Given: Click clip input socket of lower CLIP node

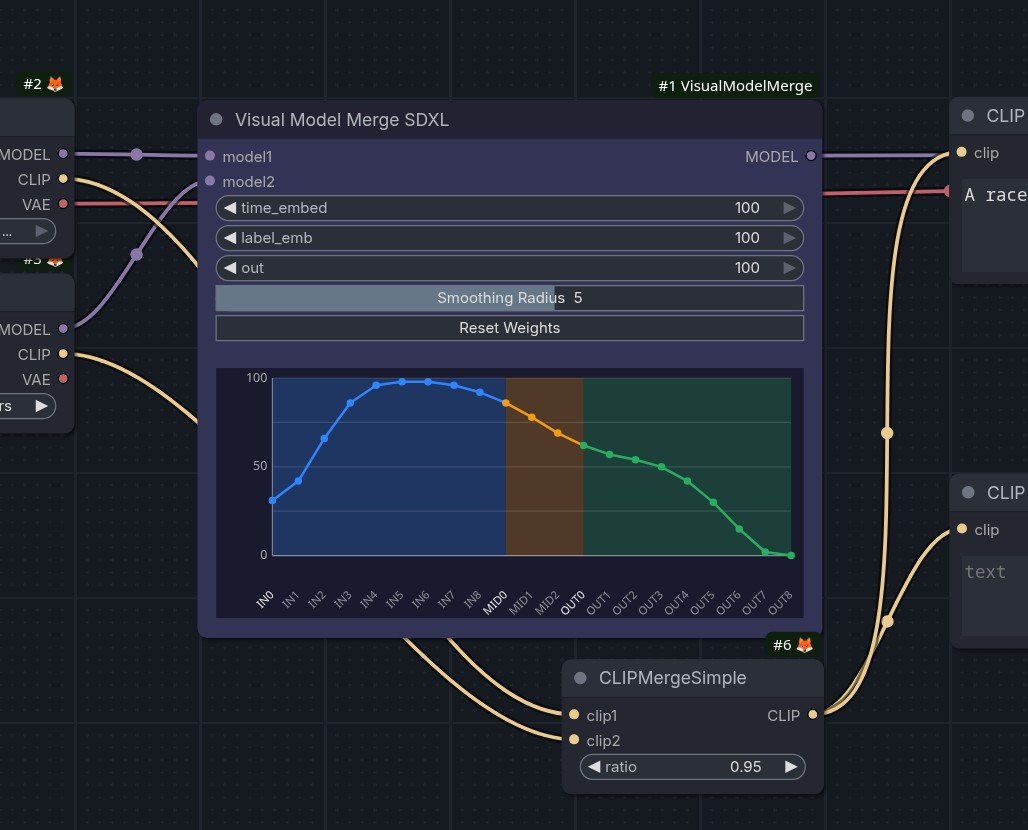Looking at the screenshot, I should (962, 528).
